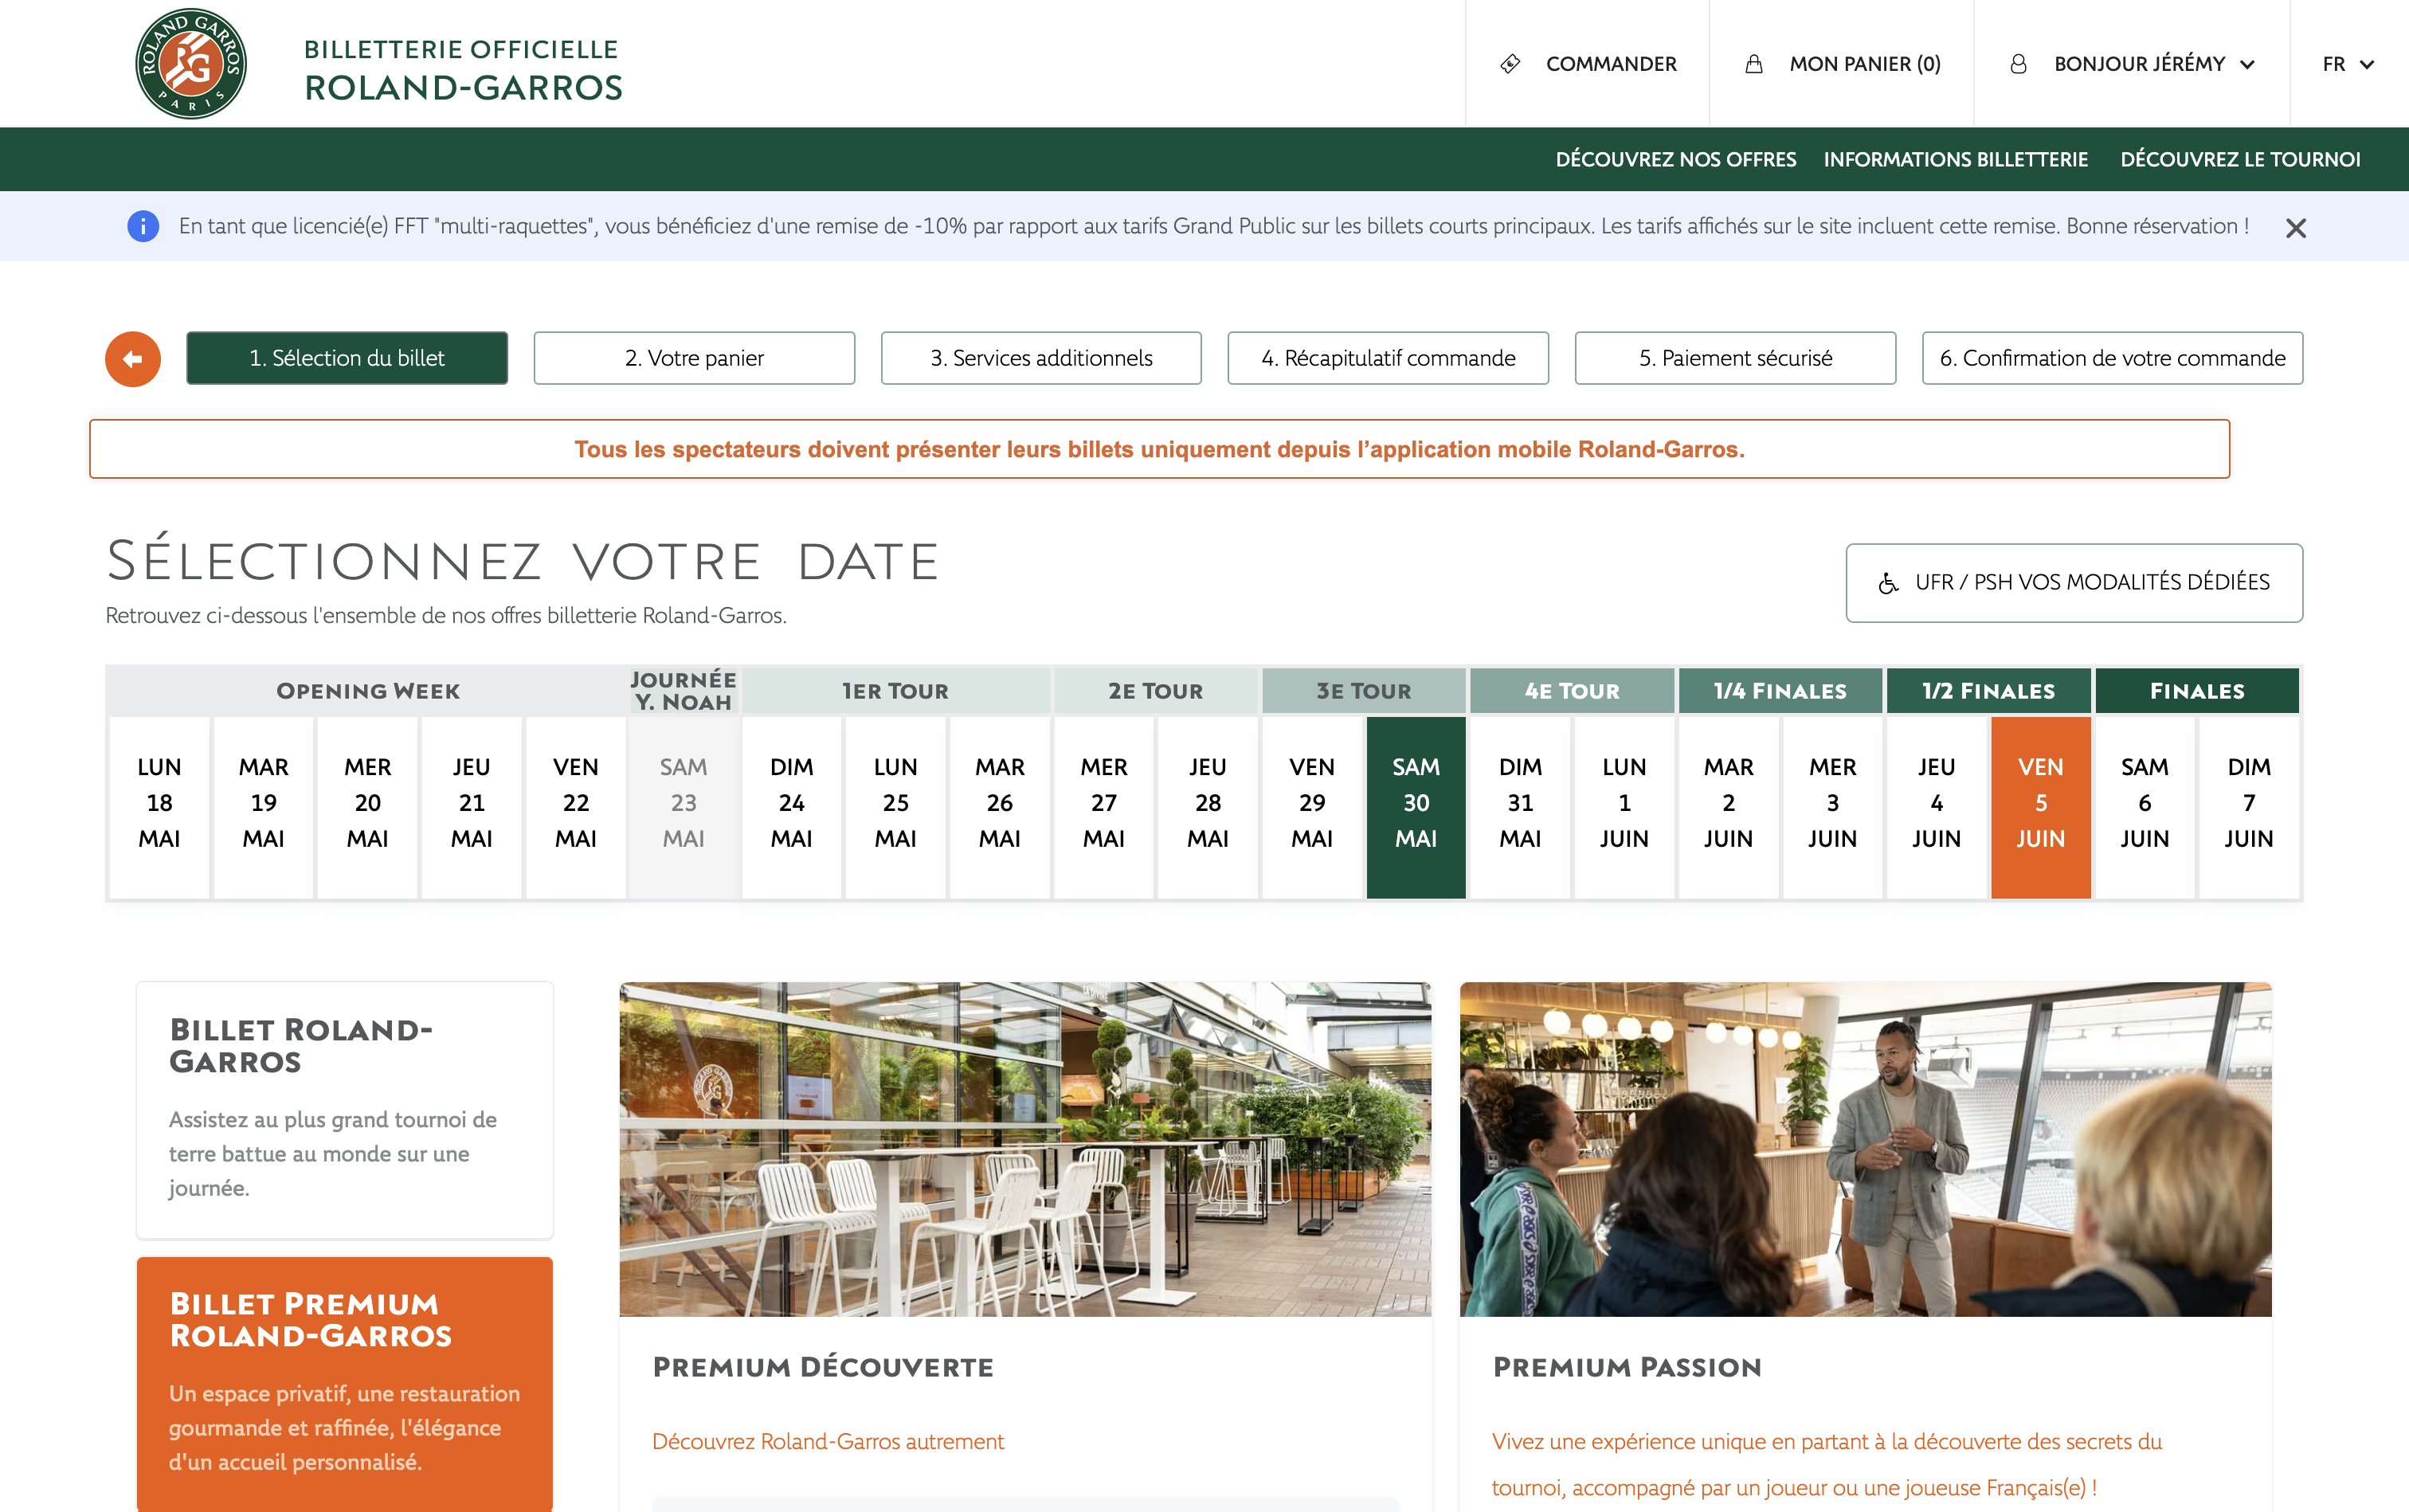Click UFR / PSH vos modalités dédiées button

pyautogui.click(x=2073, y=582)
